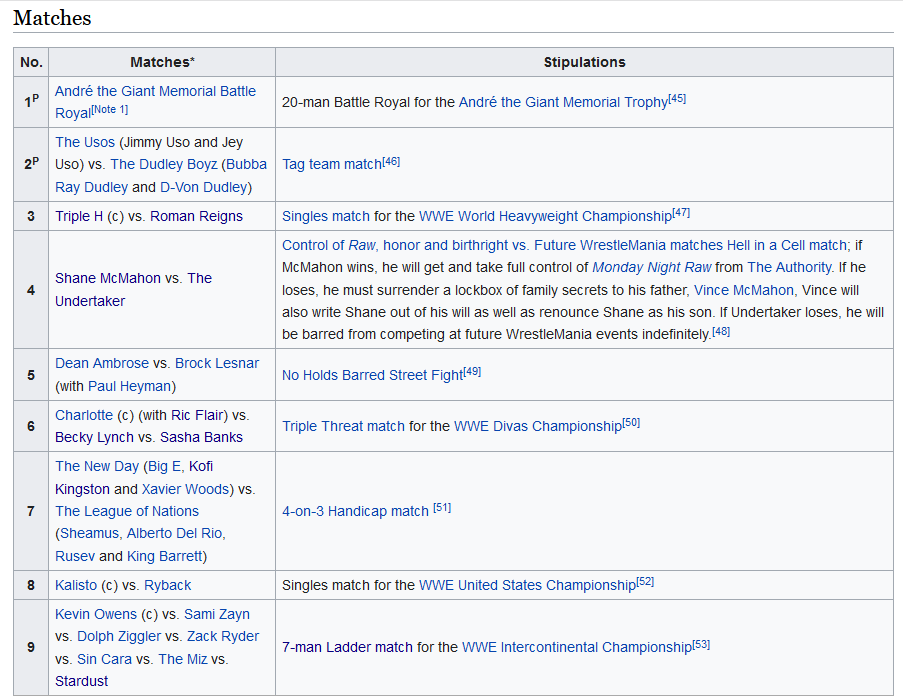Follow the Brock Lesnar link
This screenshot has height=696, width=903.
point(217,363)
